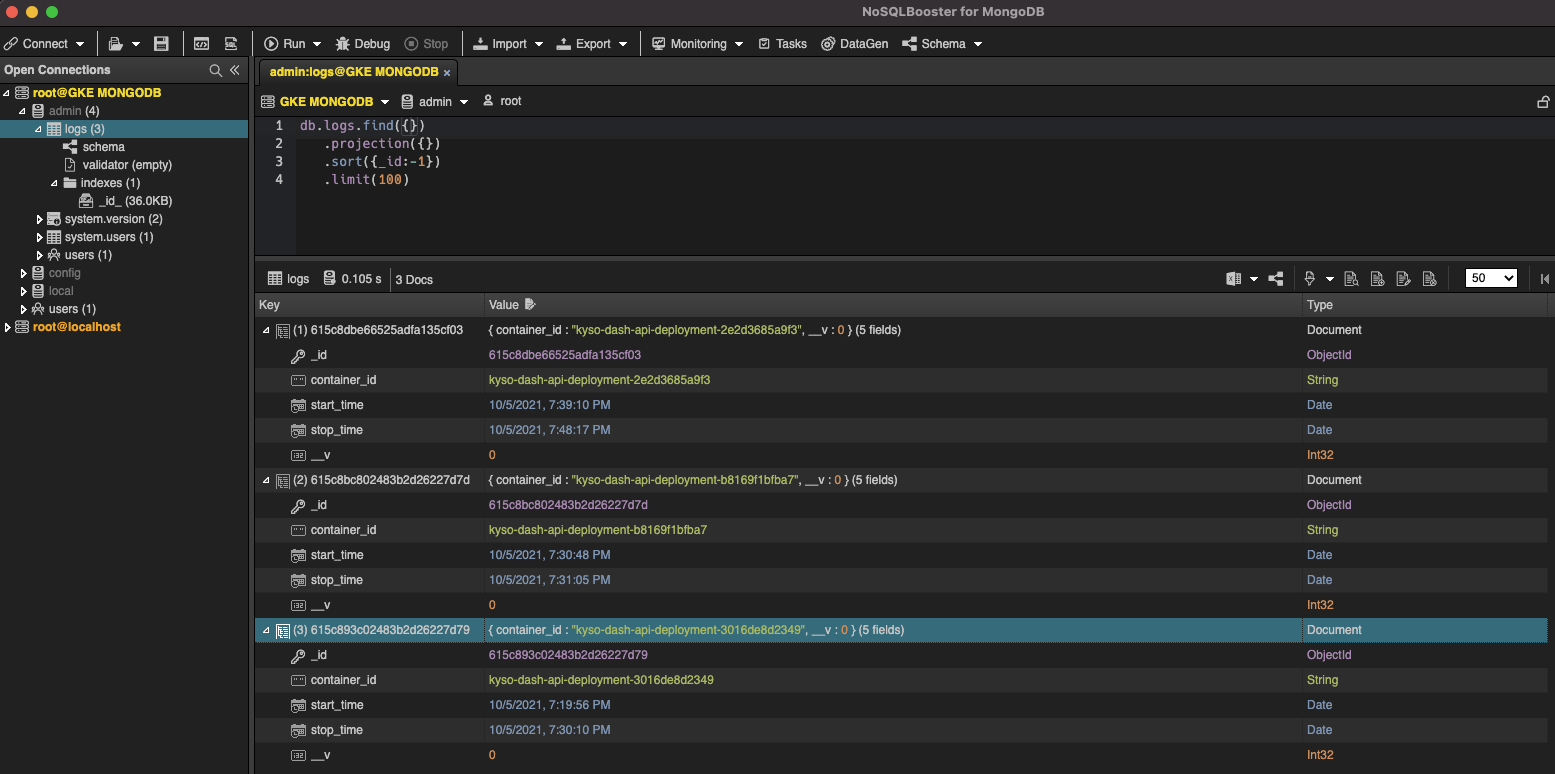Open the Run options dropdown arrow

(317, 44)
